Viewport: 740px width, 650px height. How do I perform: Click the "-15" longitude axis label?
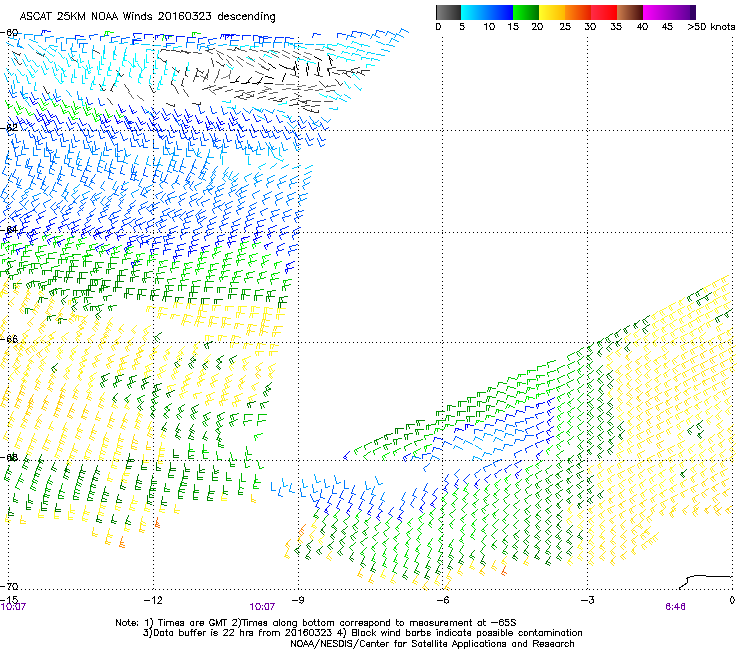click(9, 599)
